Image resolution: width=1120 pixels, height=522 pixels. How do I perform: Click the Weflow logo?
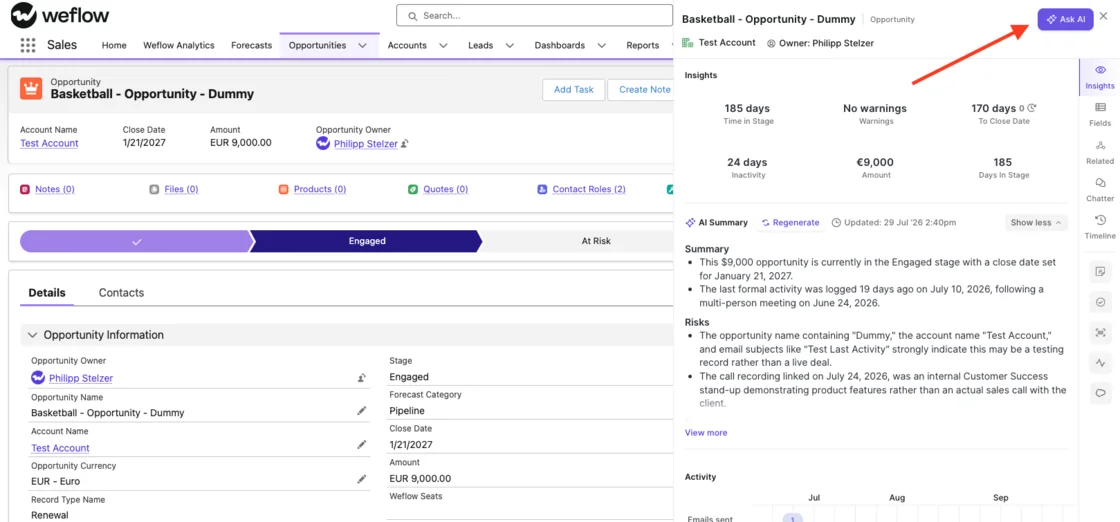[x=60, y=14]
